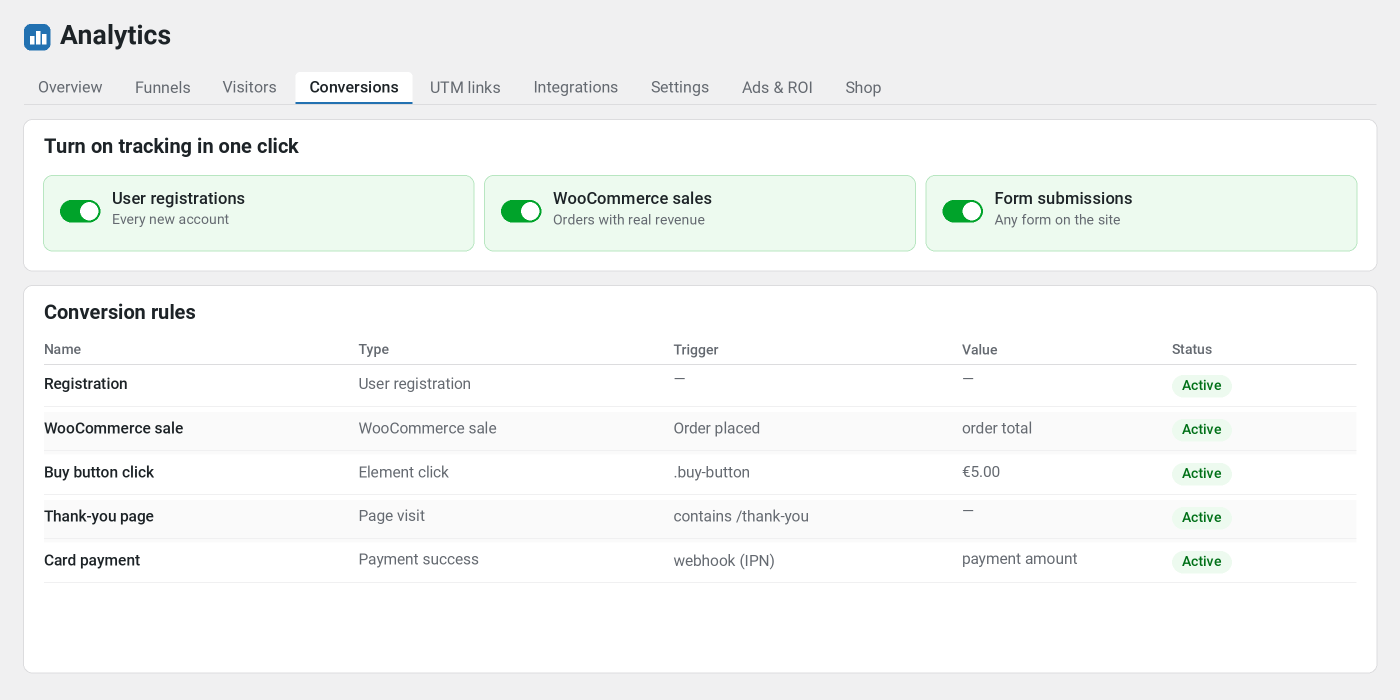
Task: Click the 'contains /thank-you' trigger cell
Action: (x=741, y=516)
